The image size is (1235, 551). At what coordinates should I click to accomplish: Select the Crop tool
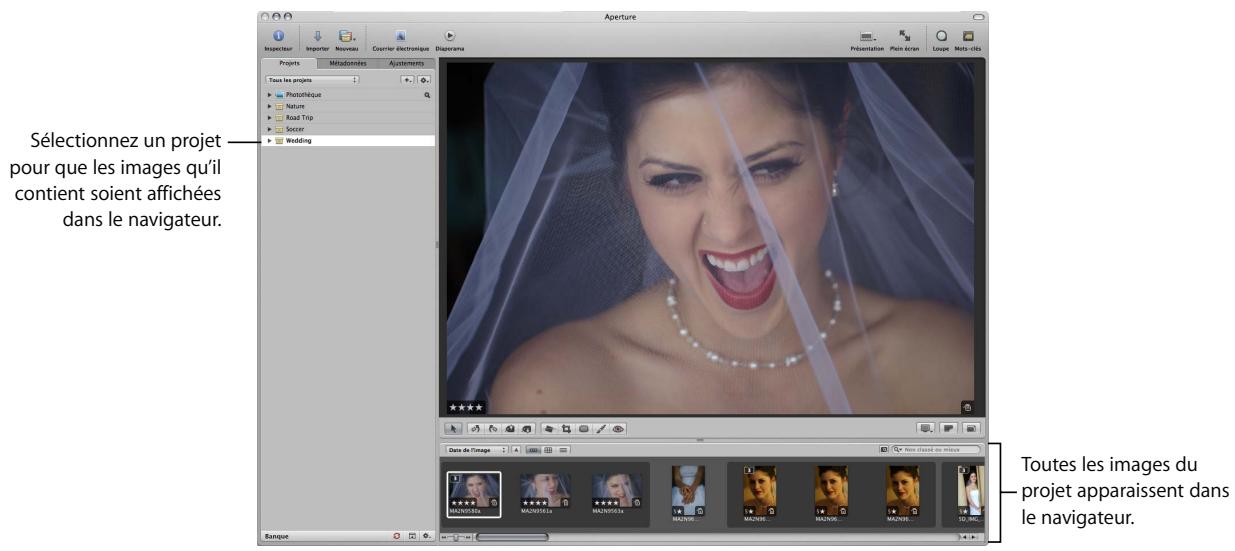565,428
